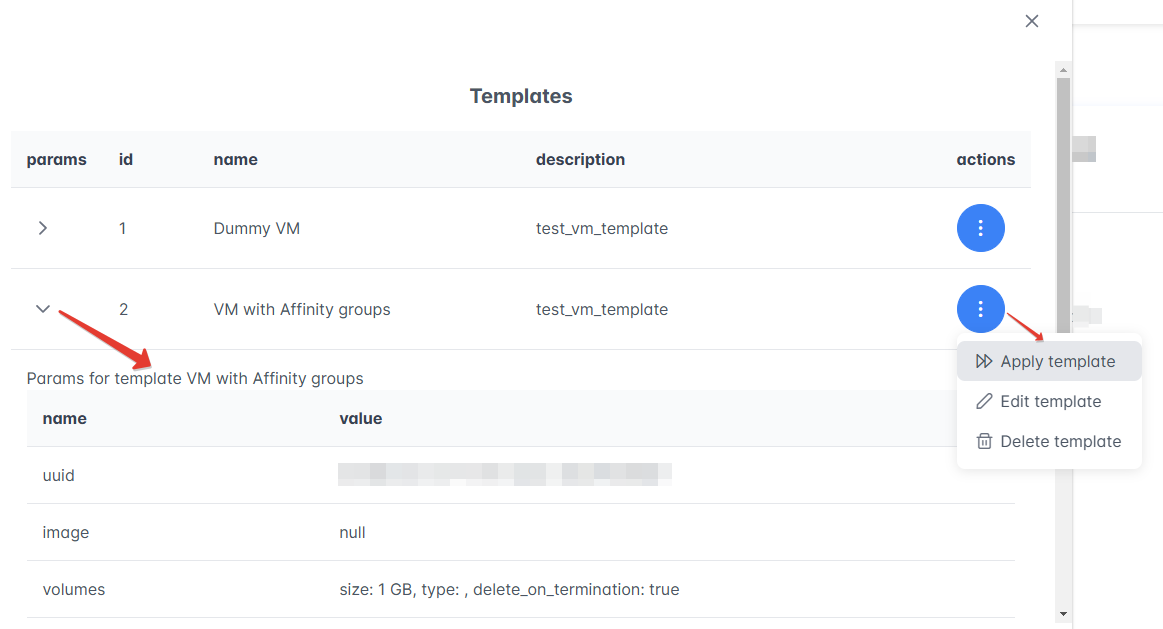Choose Edit template from menu
Screen dimensions: 1163x629
tap(1050, 402)
